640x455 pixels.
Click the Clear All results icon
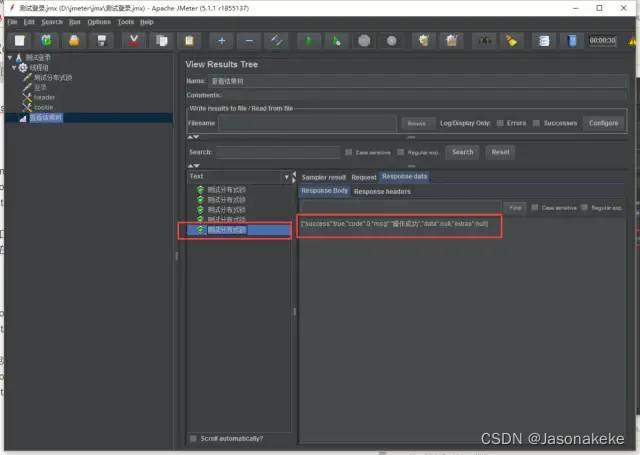451,40
